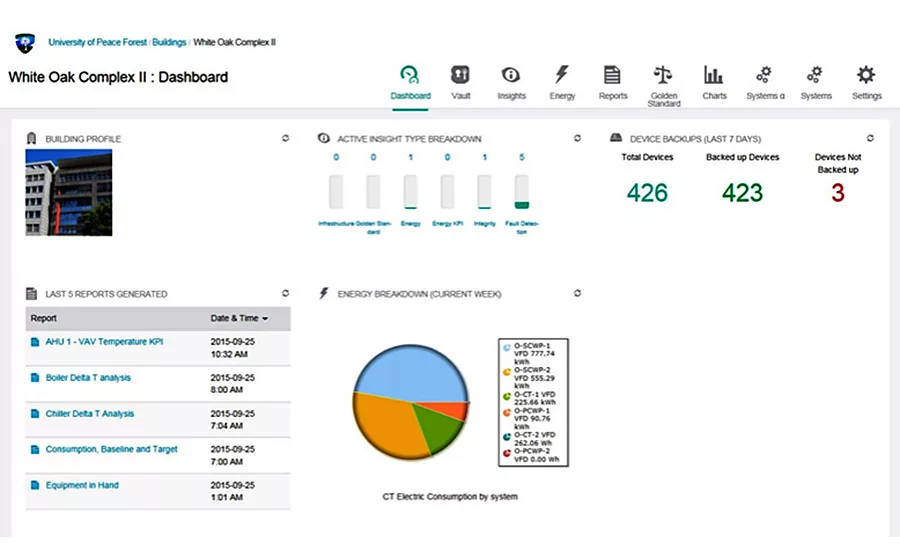900x550 pixels.
Task: Click the 2015-09-25 1:01 AM timestamp
Action: (232, 491)
